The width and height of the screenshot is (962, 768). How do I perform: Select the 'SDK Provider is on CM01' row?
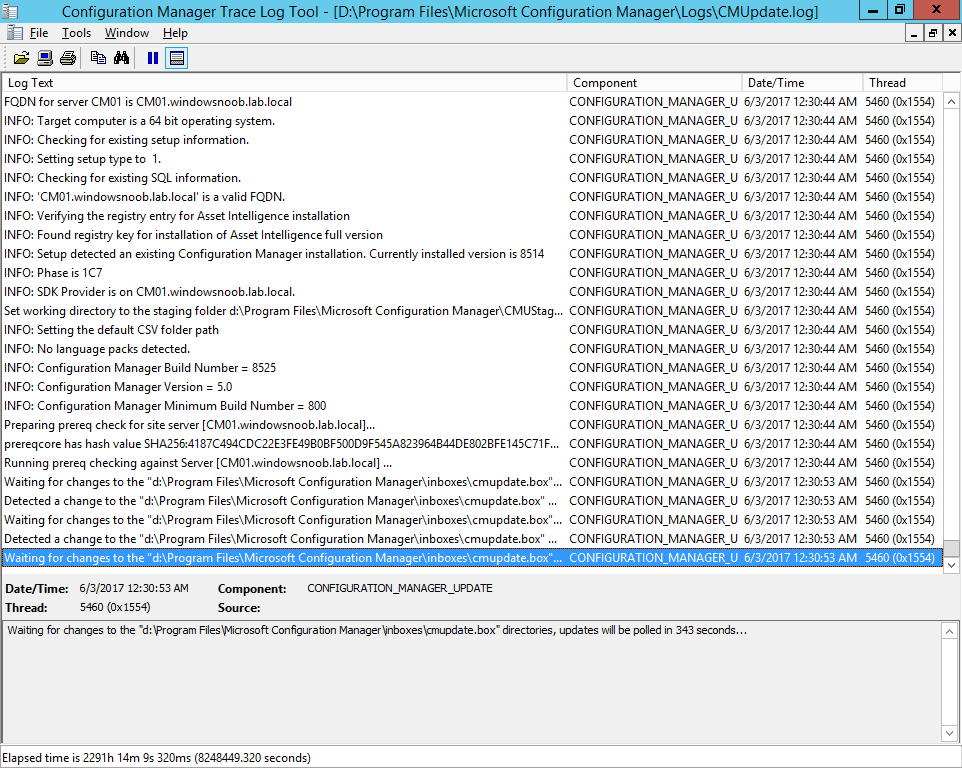tap(472, 292)
